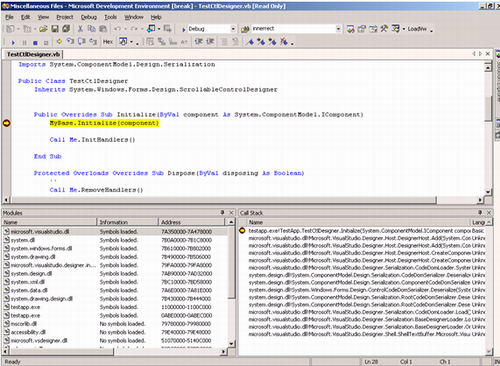
Task: Open the 'innerrect' find combo box dropdown
Action: coord(338,29)
